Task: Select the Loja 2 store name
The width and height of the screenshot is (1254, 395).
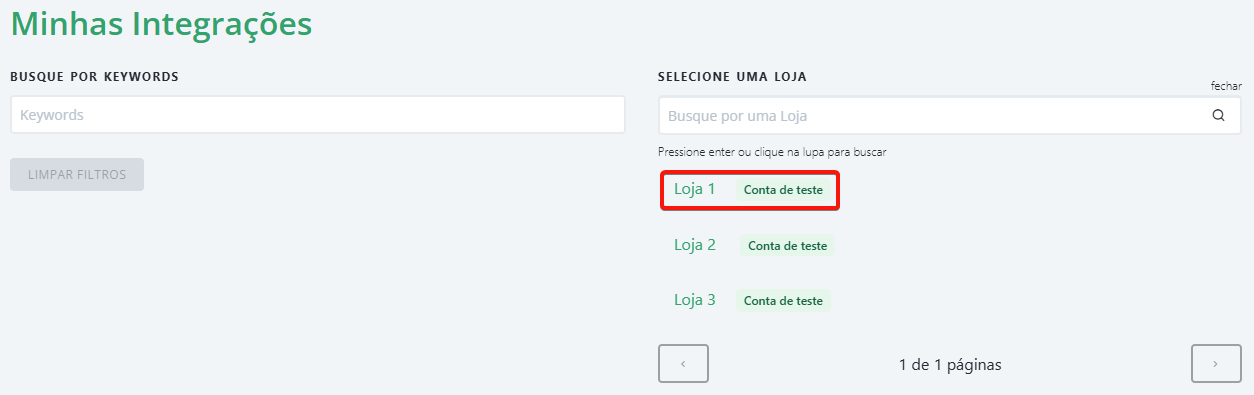Action: point(695,244)
